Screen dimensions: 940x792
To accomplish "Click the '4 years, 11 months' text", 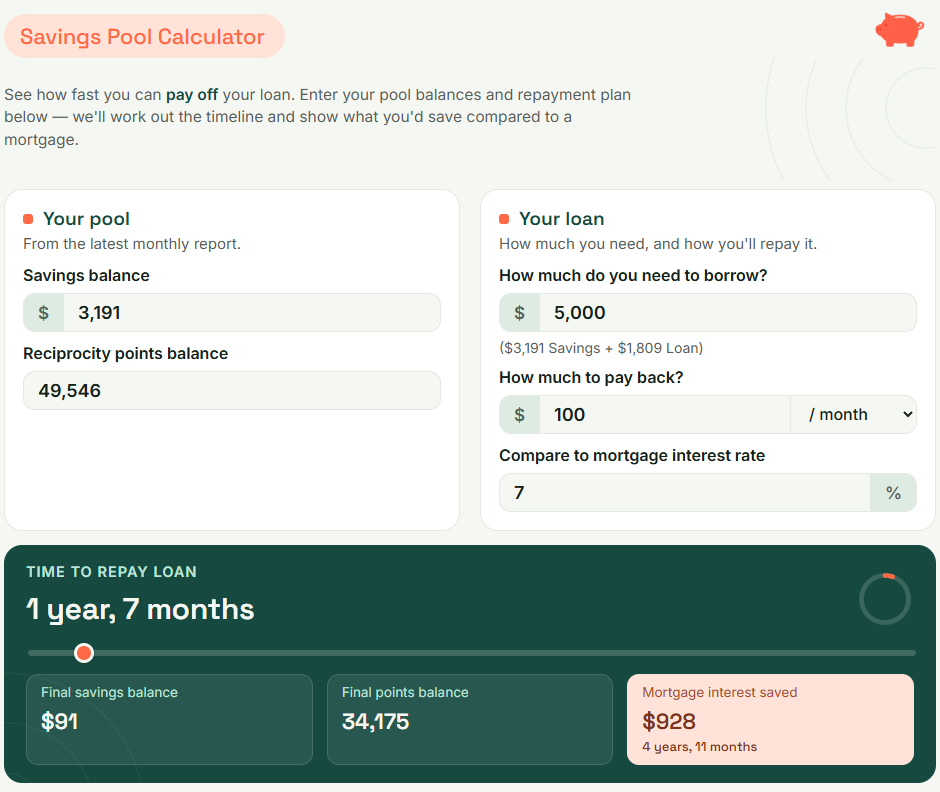I will [x=700, y=747].
